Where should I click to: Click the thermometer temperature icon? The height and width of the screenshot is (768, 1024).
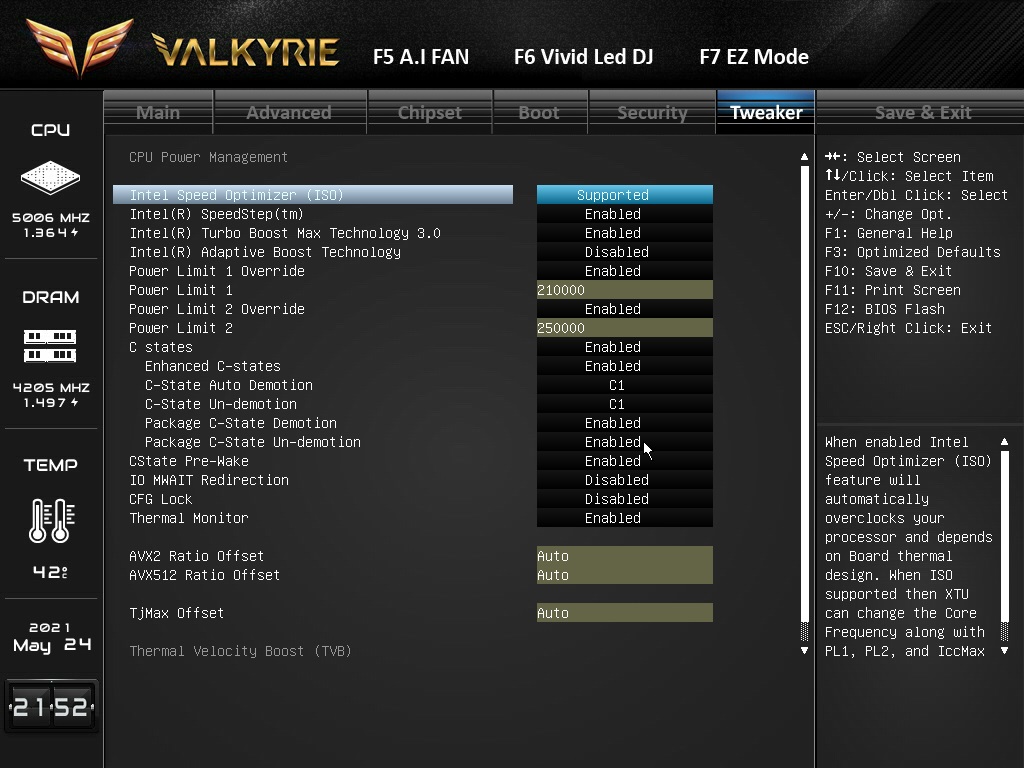[50, 520]
